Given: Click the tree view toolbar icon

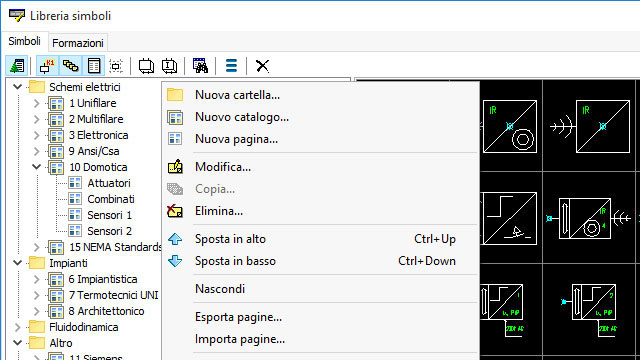Looking at the screenshot, I should [17, 66].
